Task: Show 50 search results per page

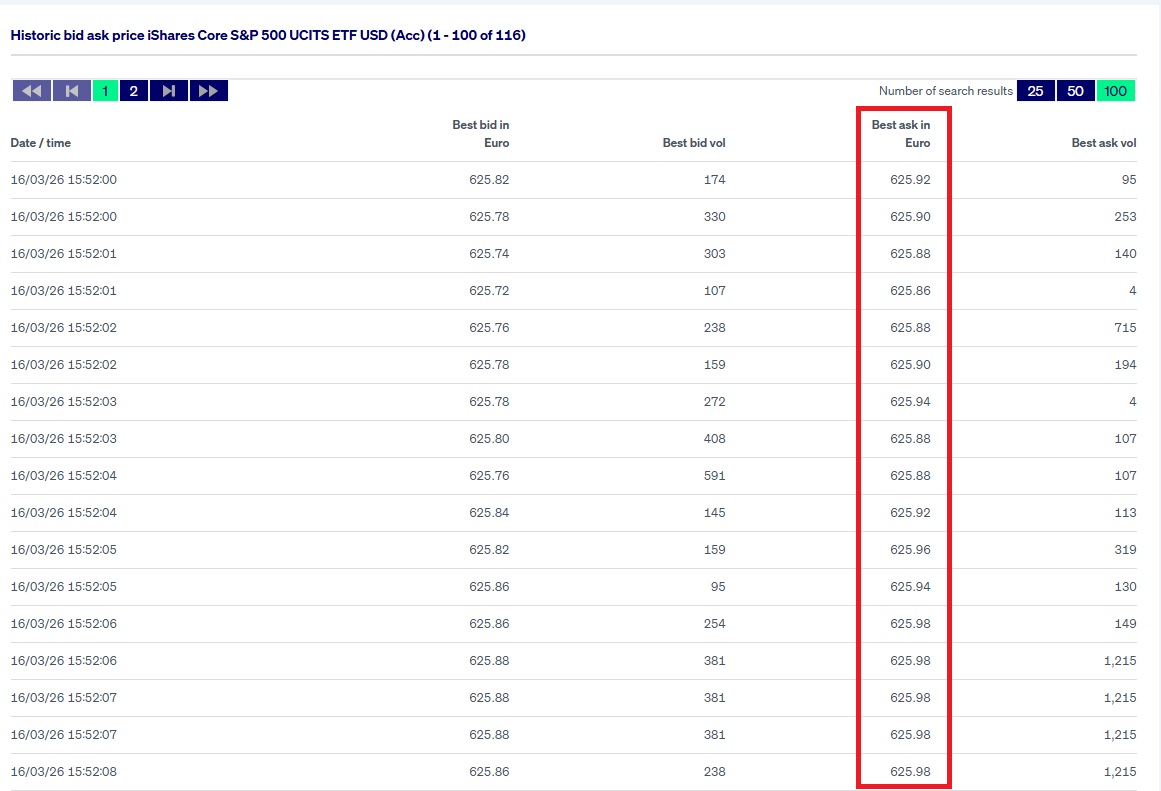Action: click(x=1075, y=90)
